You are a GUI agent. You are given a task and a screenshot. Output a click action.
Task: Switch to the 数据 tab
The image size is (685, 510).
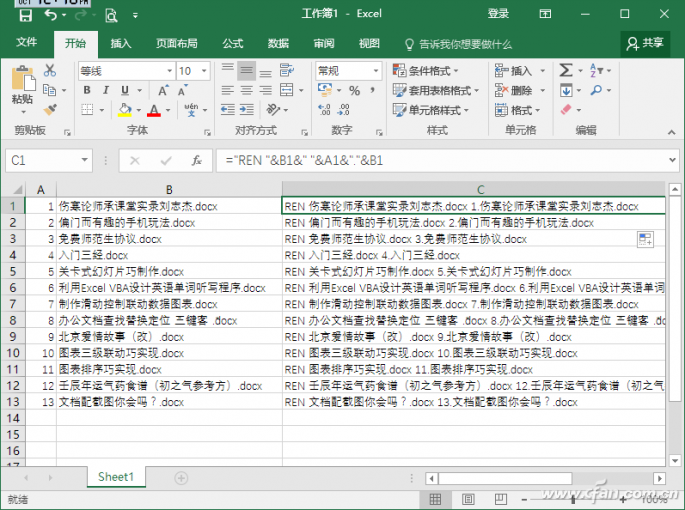278,44
